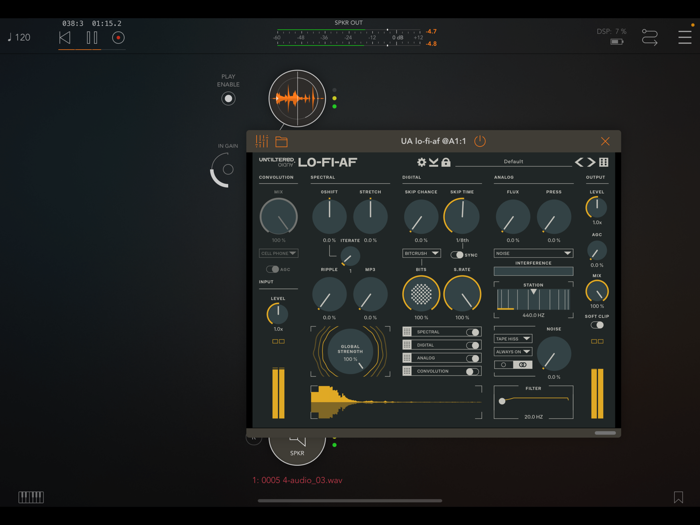Open the Default preset name field
700x525 pixels.
513,162
